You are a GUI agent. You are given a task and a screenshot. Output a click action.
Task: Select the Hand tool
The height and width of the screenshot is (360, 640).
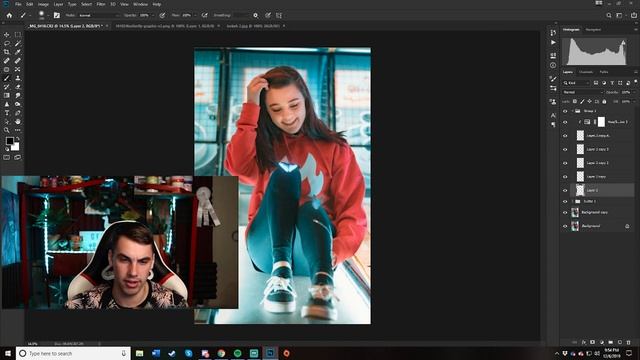coord(18,122)
